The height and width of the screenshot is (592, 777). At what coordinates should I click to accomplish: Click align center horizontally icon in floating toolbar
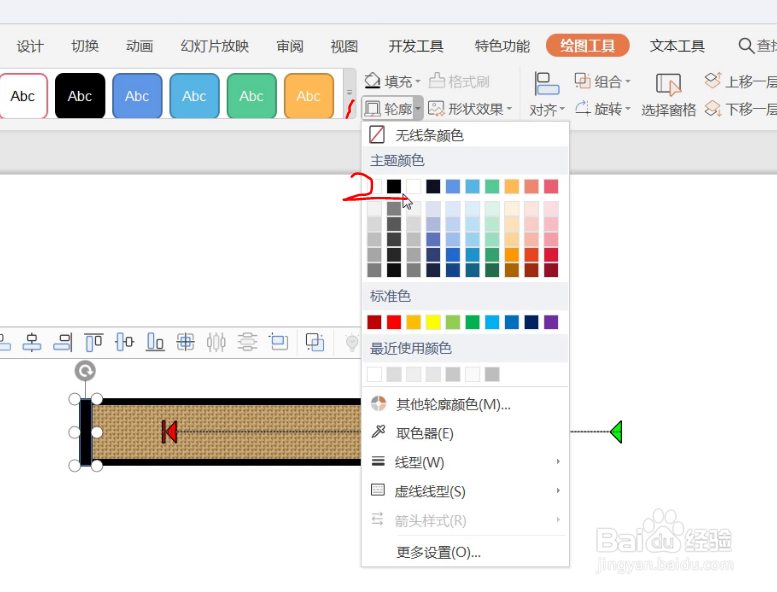click(x=32, y=342)
